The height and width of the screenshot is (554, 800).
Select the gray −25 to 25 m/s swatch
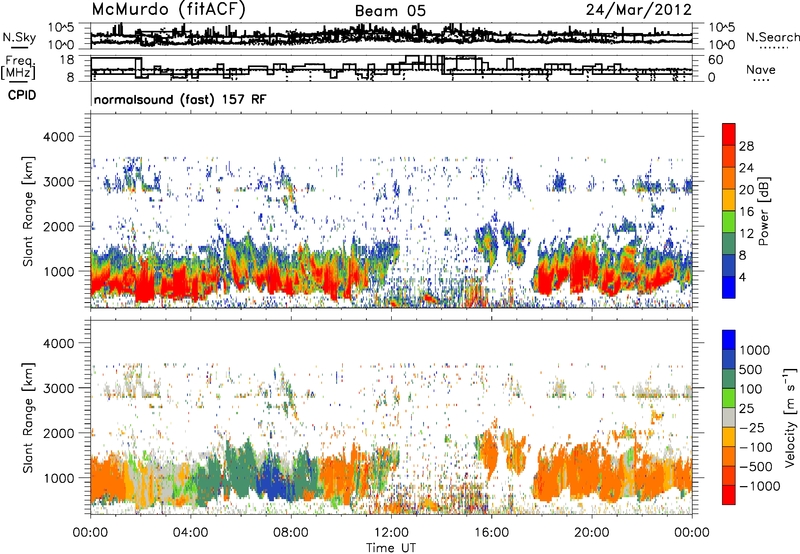pos(729,417)
